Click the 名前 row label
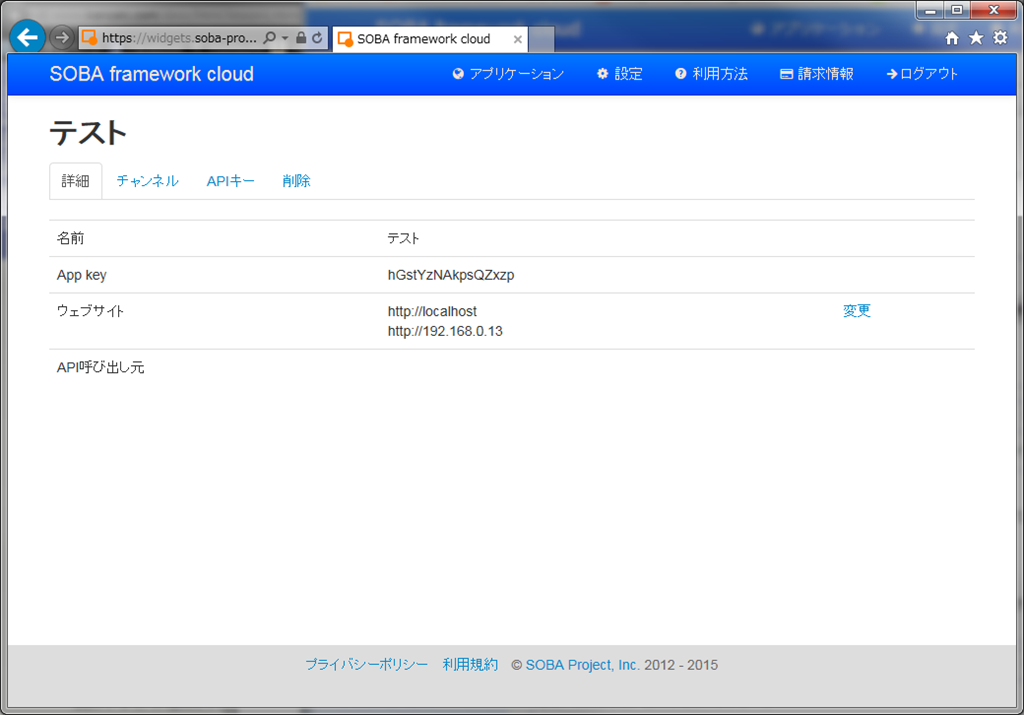 click(71, 238)
